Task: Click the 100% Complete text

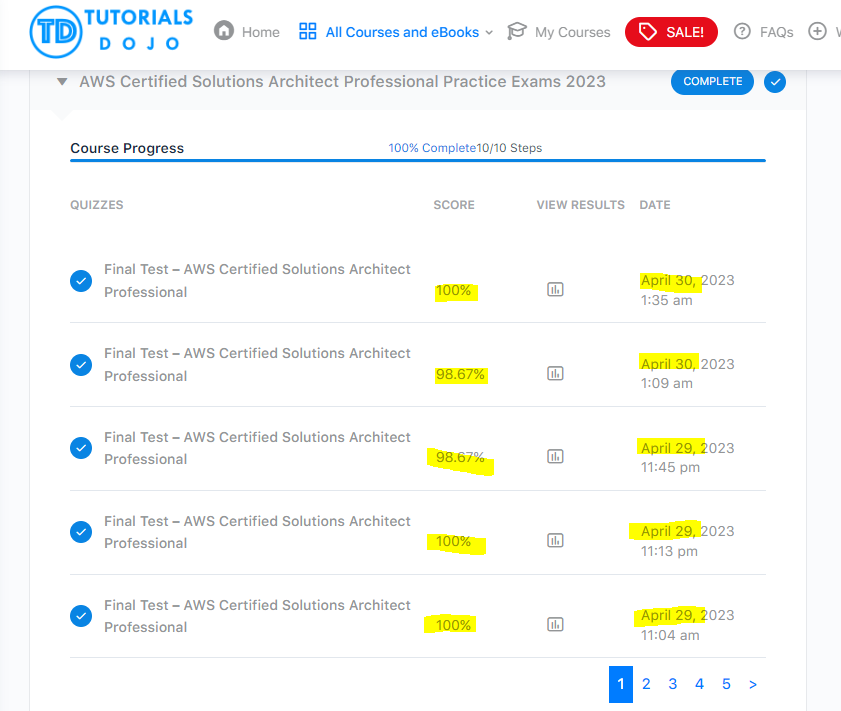Action: pyautogui.click(x=432, y=148)
